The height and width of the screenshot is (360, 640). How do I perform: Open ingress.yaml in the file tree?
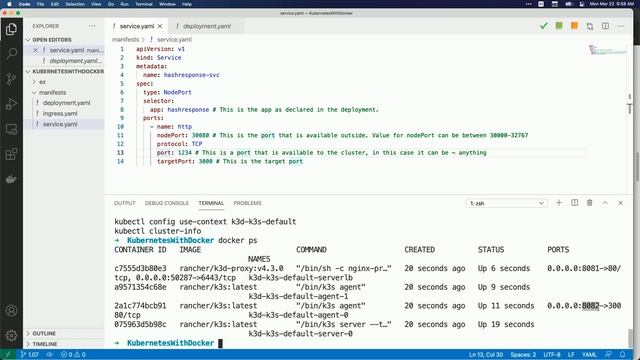[x=60, y=113]
